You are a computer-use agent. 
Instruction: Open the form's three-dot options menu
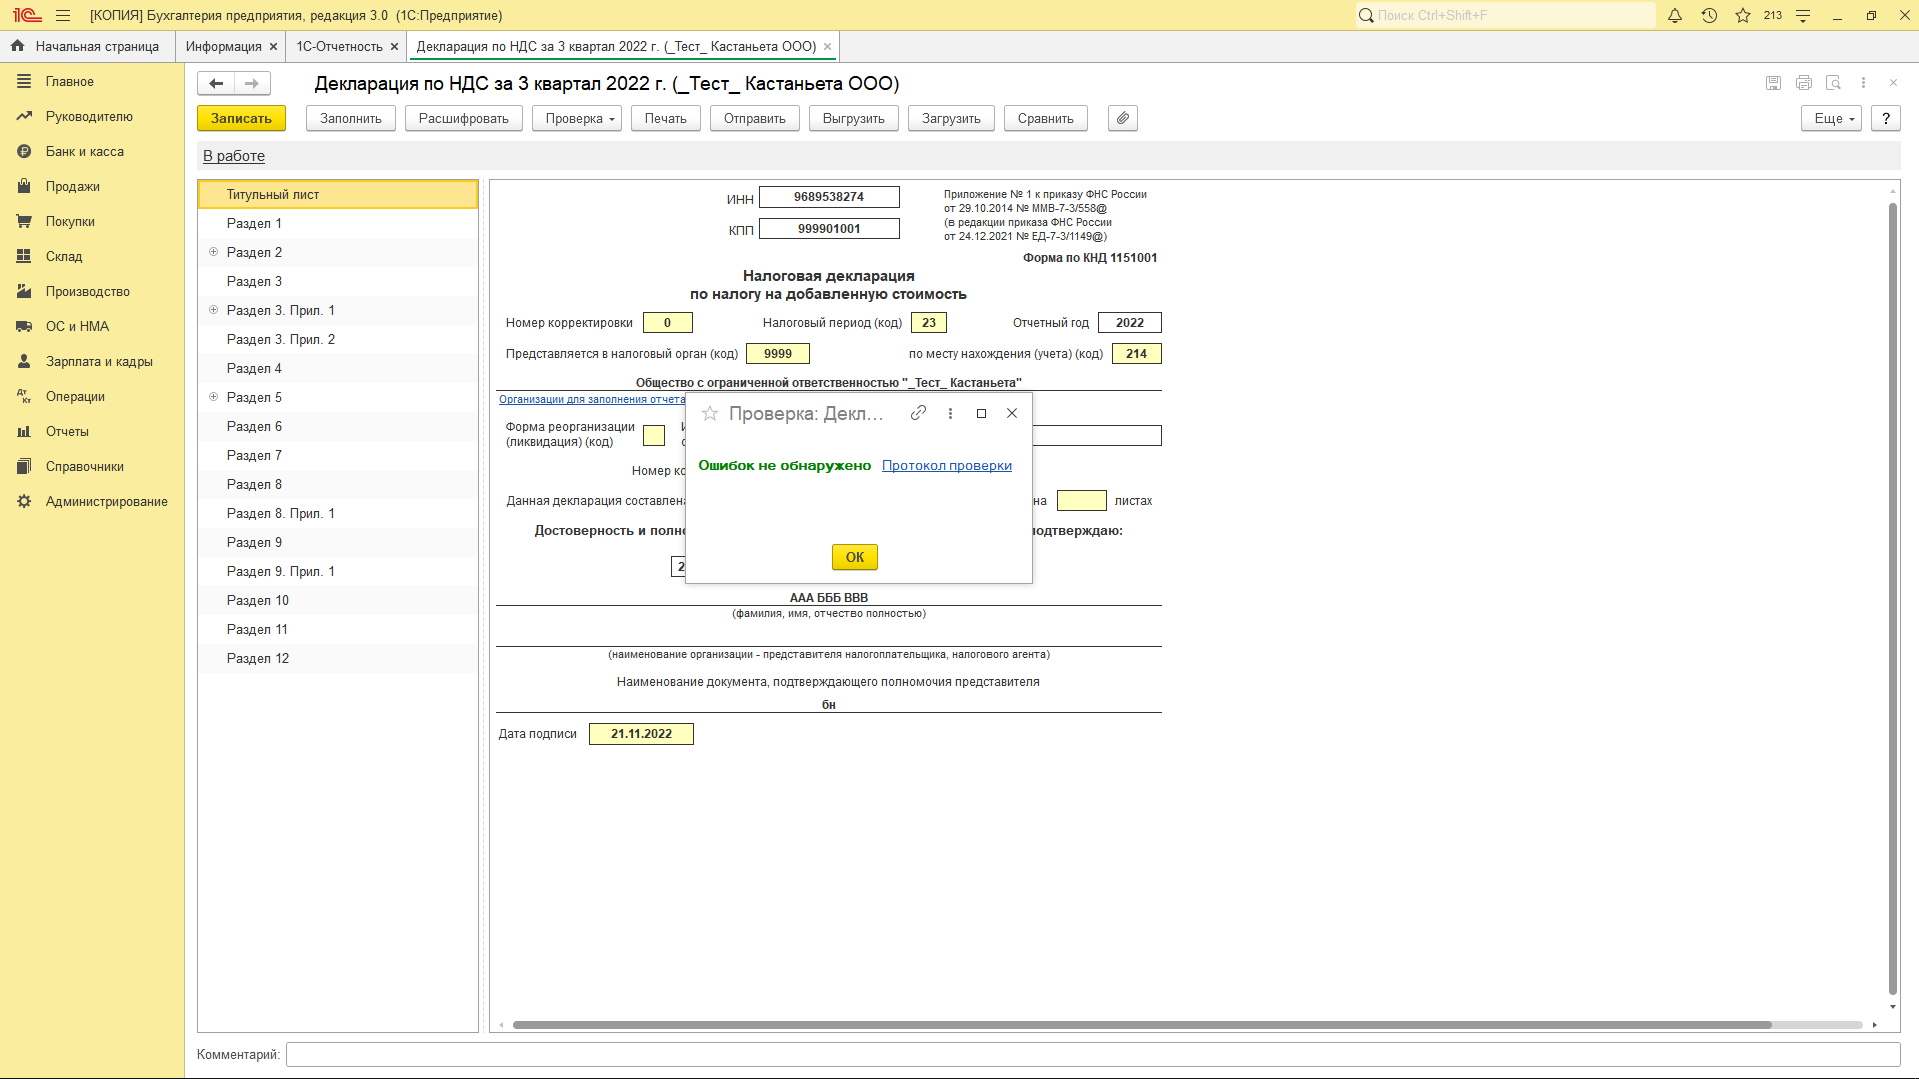tap(1863, 83)
